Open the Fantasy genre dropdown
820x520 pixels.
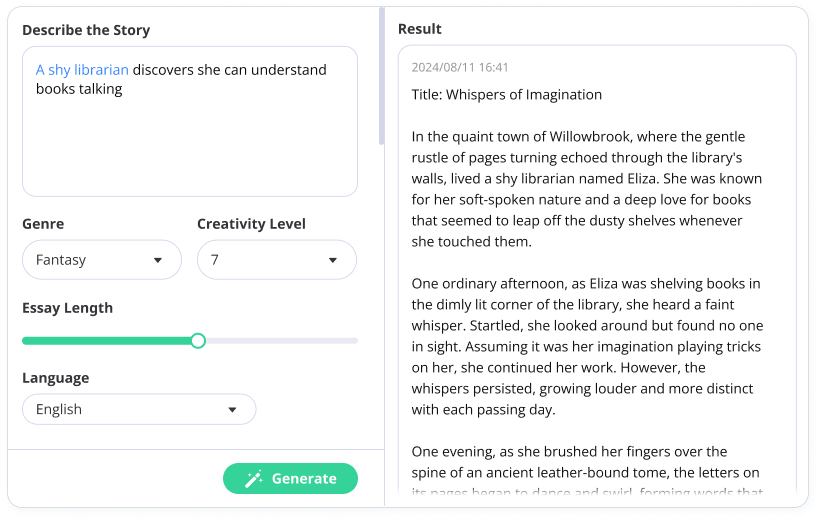click(101, 260)
